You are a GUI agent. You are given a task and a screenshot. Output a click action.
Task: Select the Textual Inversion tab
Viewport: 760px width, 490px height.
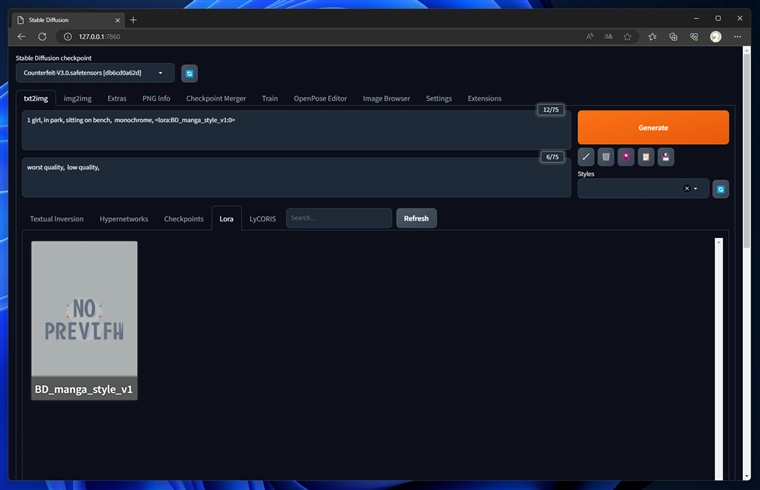pos(57,219)
